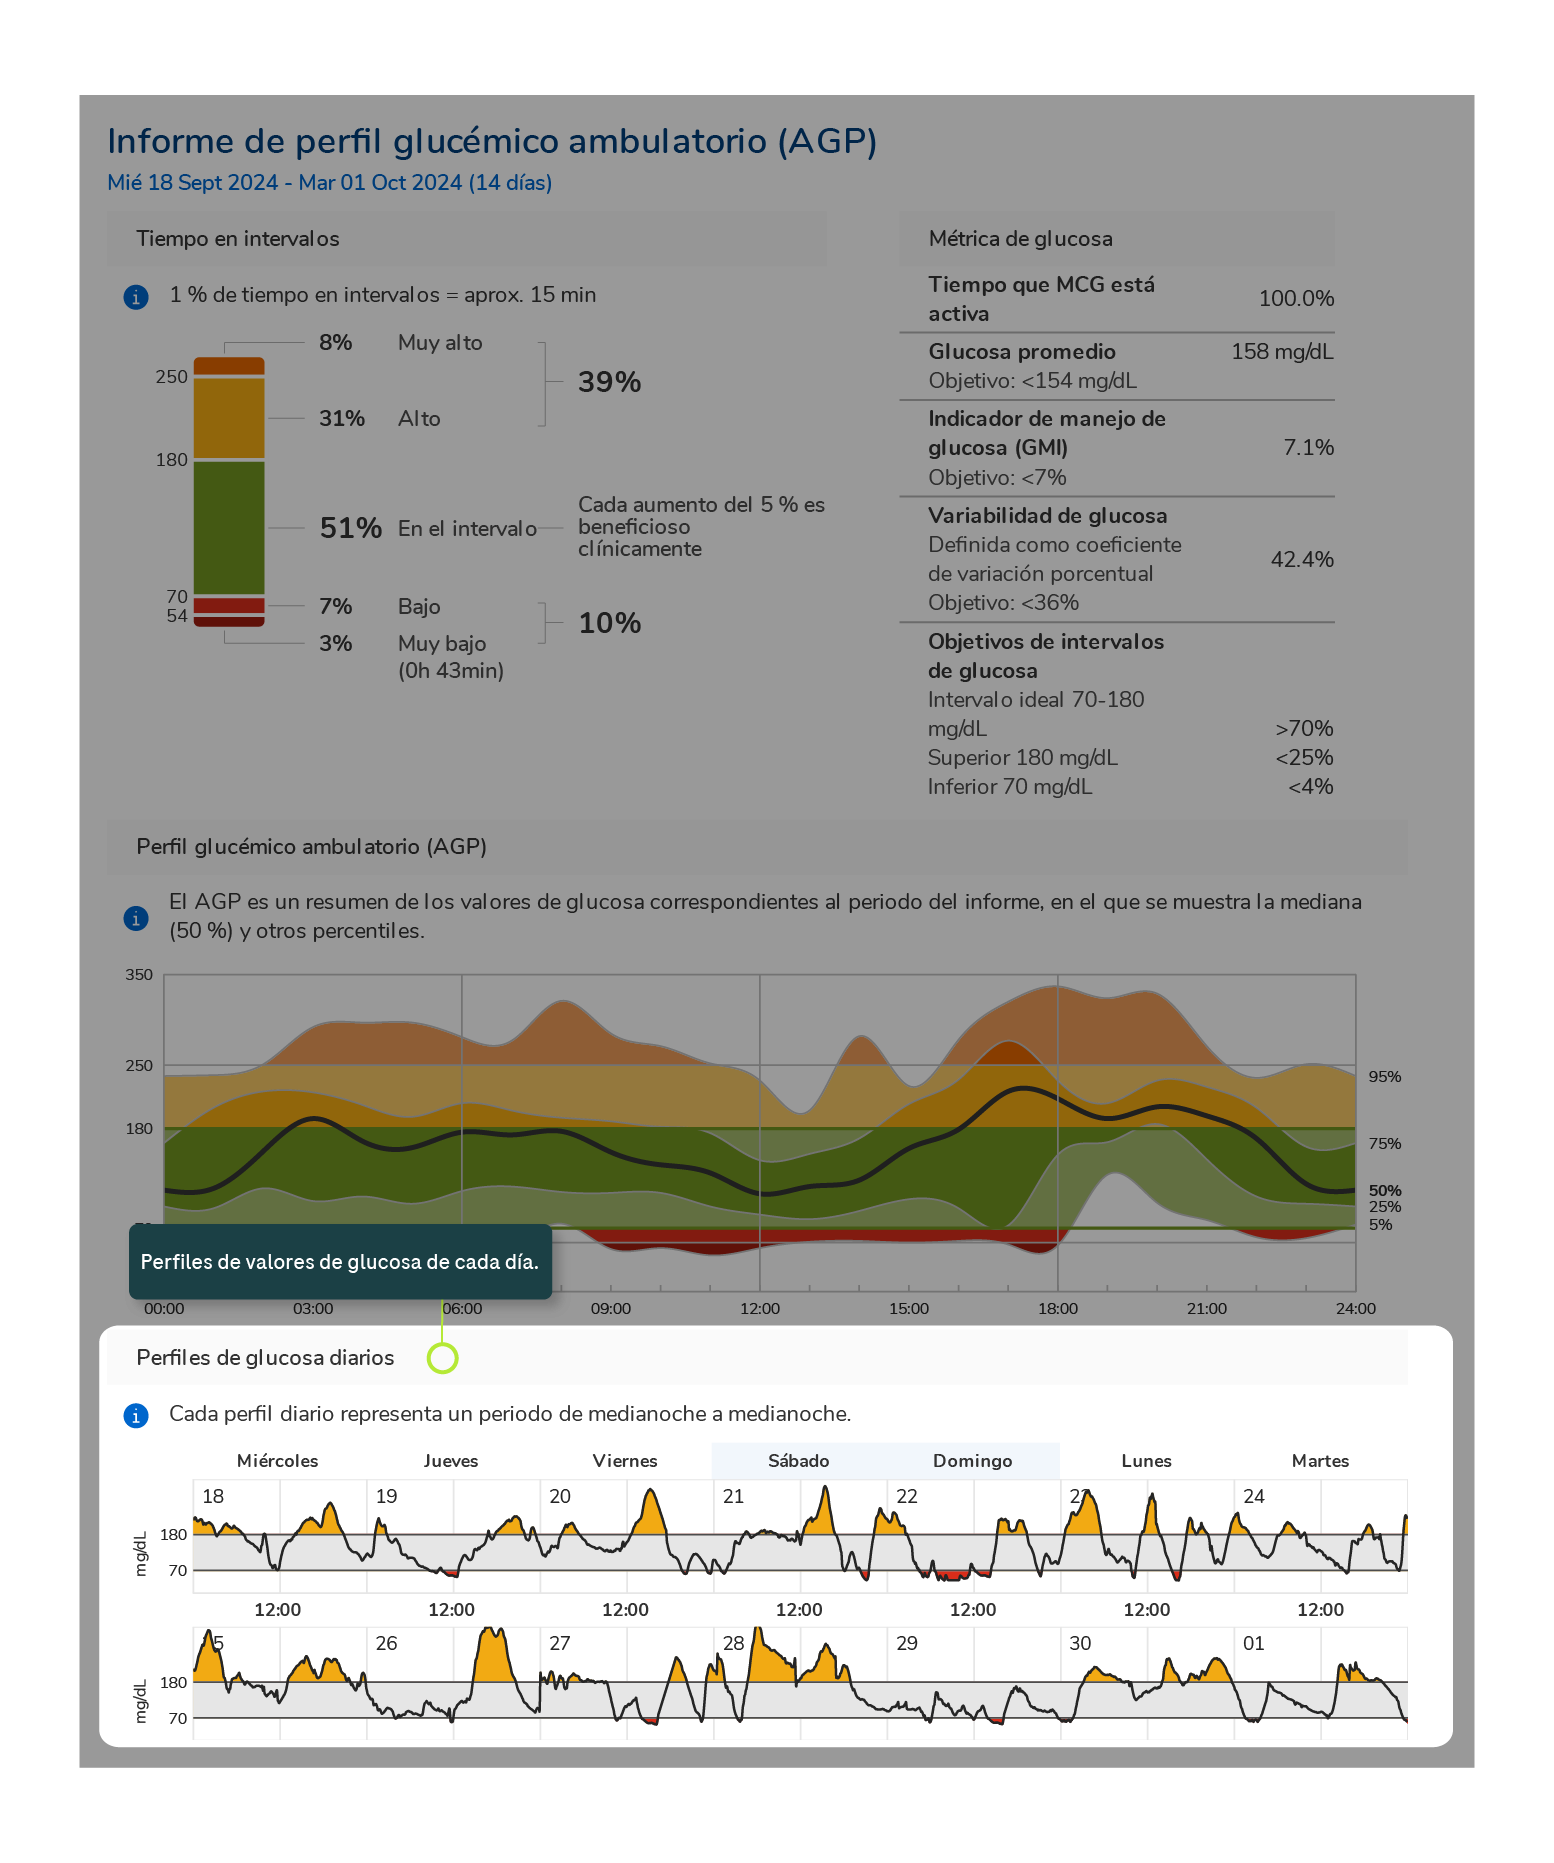The height and width of the screenshot is (1863, 1554).
Task: Click the info icon beside the AGP summary description
Action: tap(136, 918)
